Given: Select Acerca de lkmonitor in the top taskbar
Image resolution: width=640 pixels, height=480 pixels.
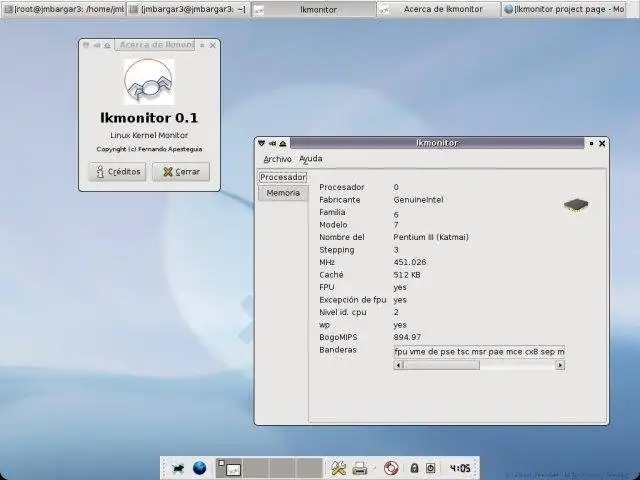Looking at the screenshot, I should click(439, 9).
